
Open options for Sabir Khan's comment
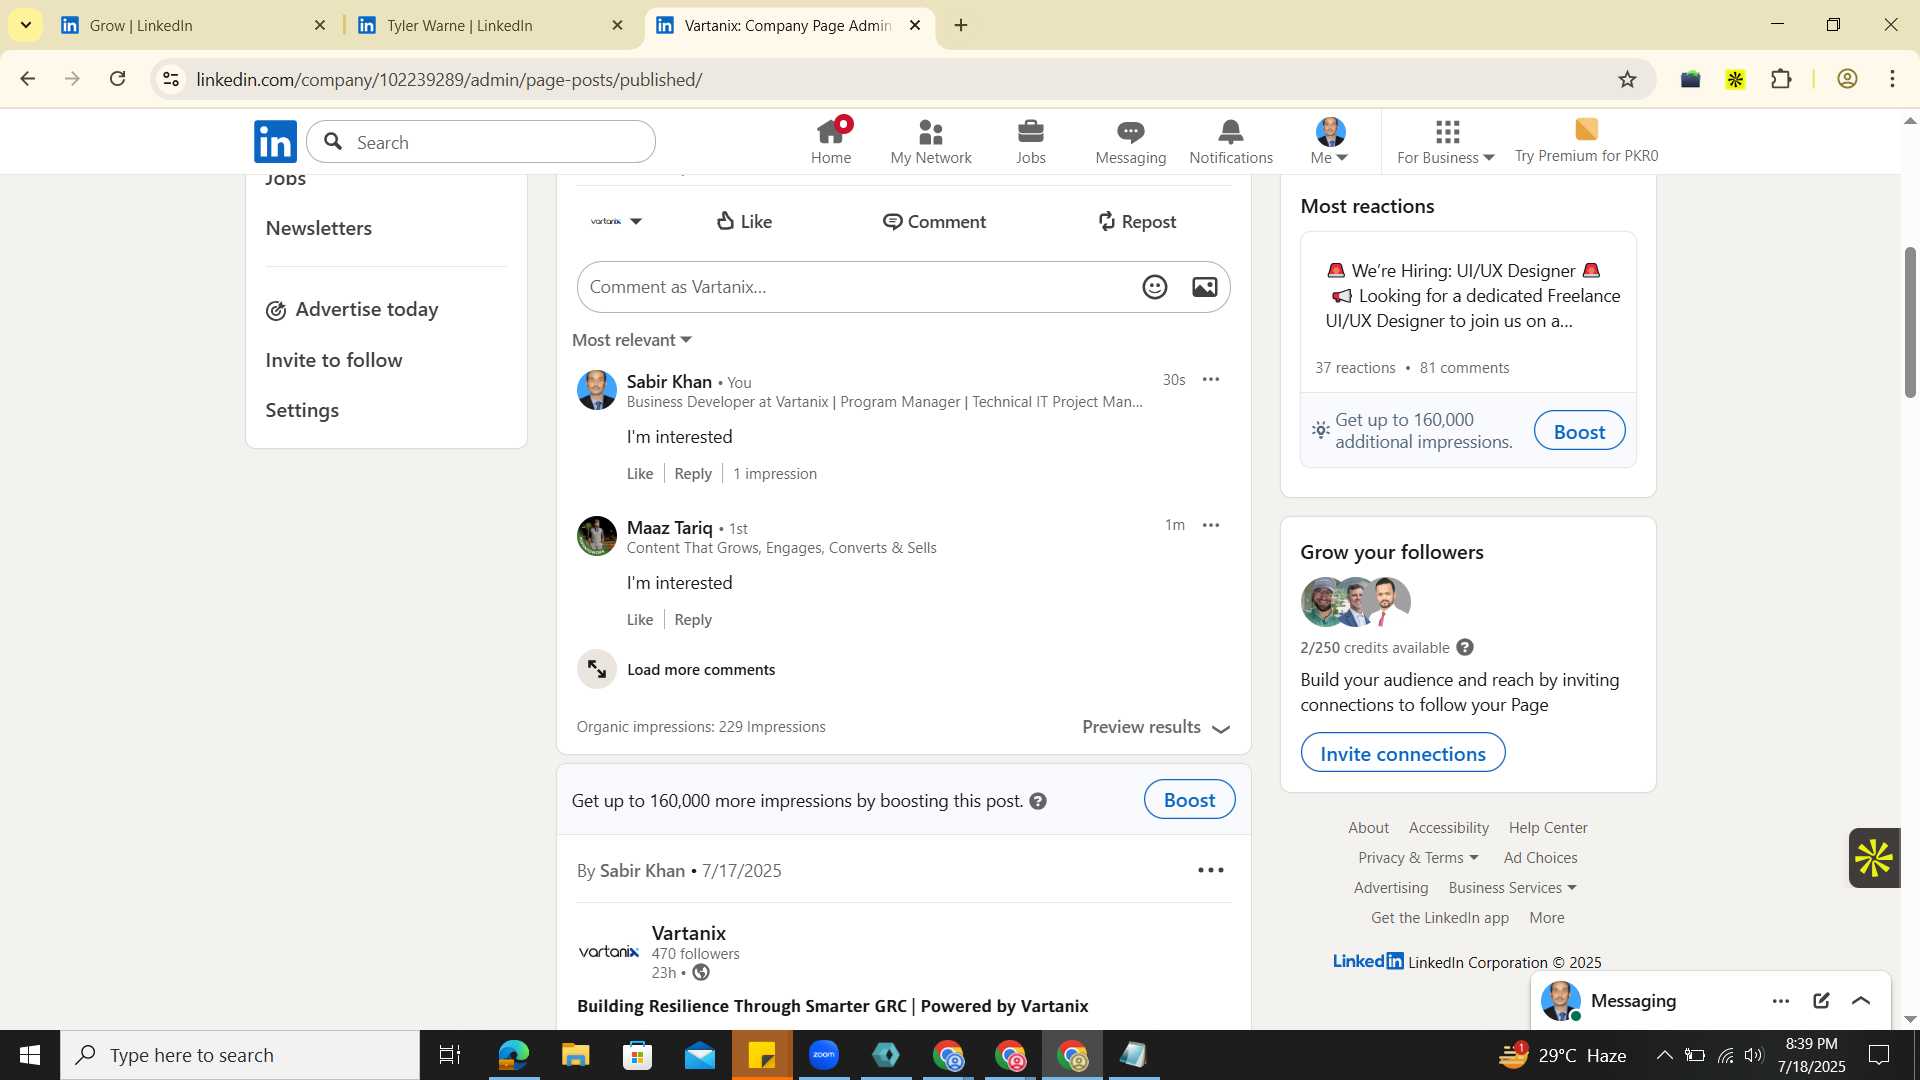click(x=1211, y=379)
